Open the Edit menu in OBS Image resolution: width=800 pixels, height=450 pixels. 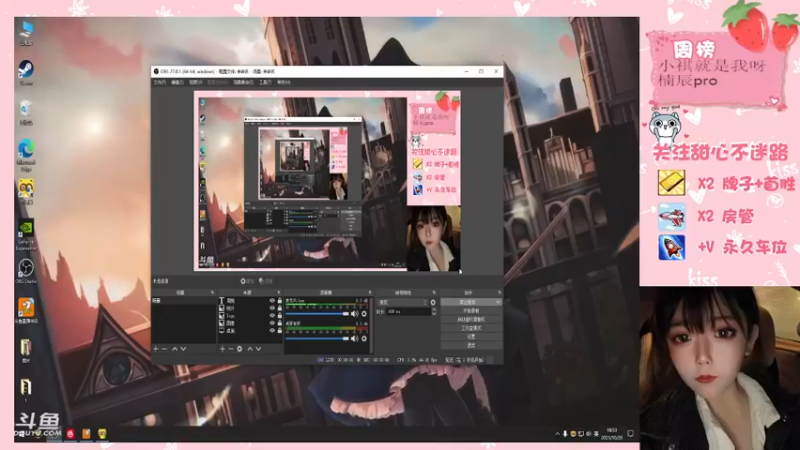177,82
